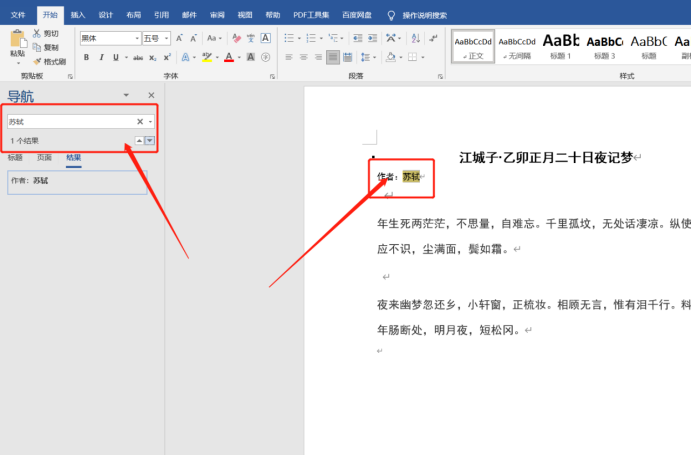
Task: Switch to the 插入 ribbon tab
Action: click(x=78, y=15)
